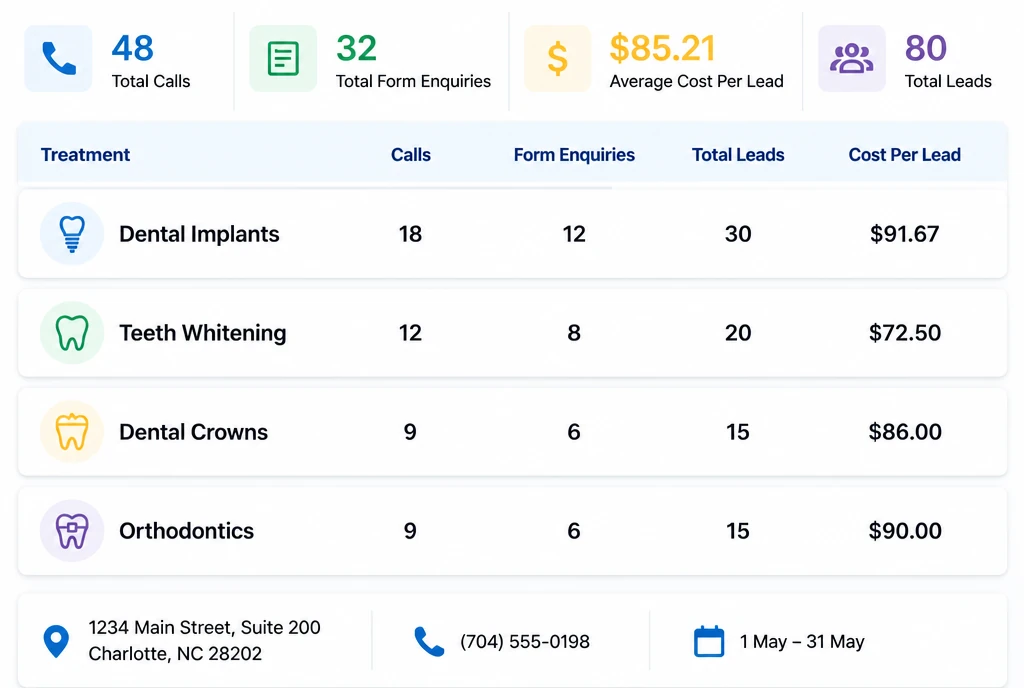Click the purple people icon for Total Leads

[852, 59]
